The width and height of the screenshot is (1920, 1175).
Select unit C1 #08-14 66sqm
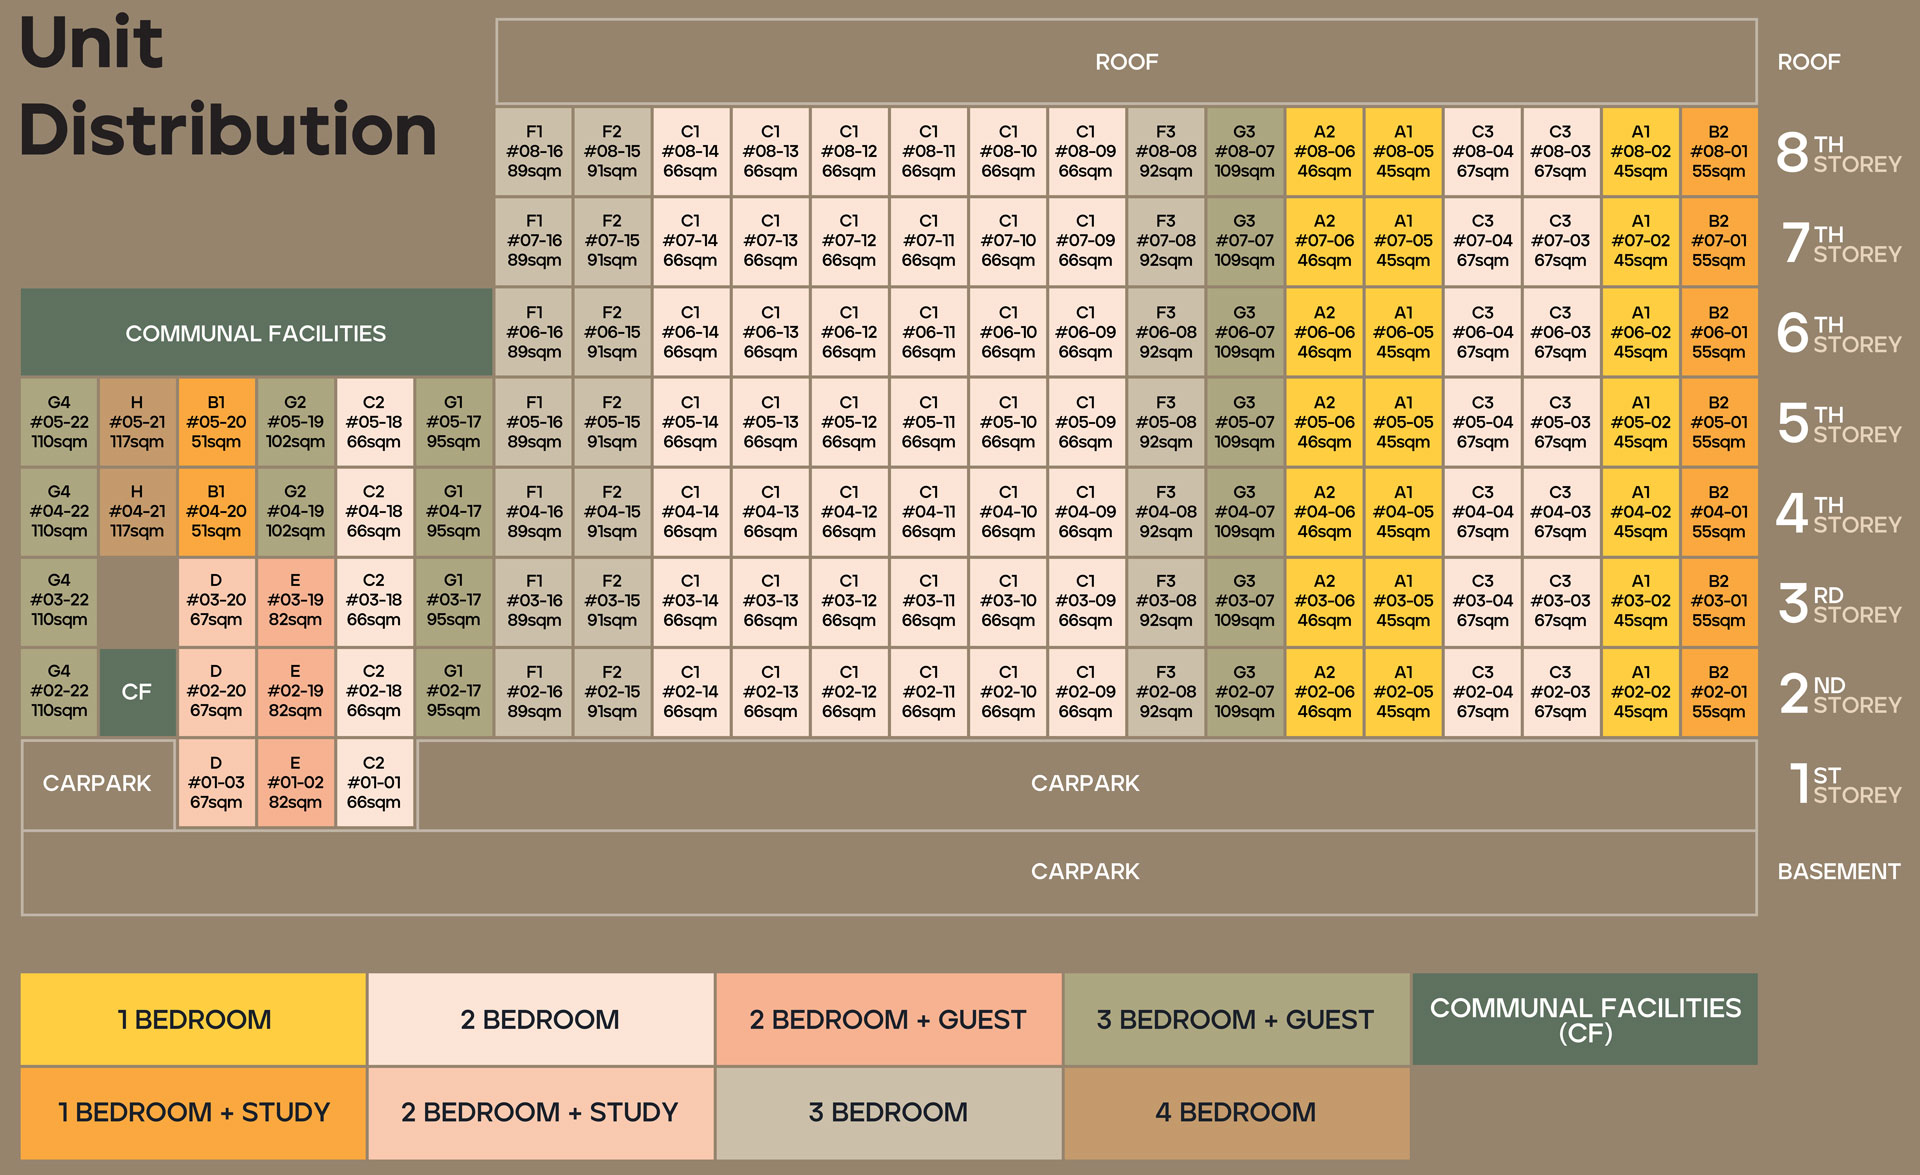point(691,151)
